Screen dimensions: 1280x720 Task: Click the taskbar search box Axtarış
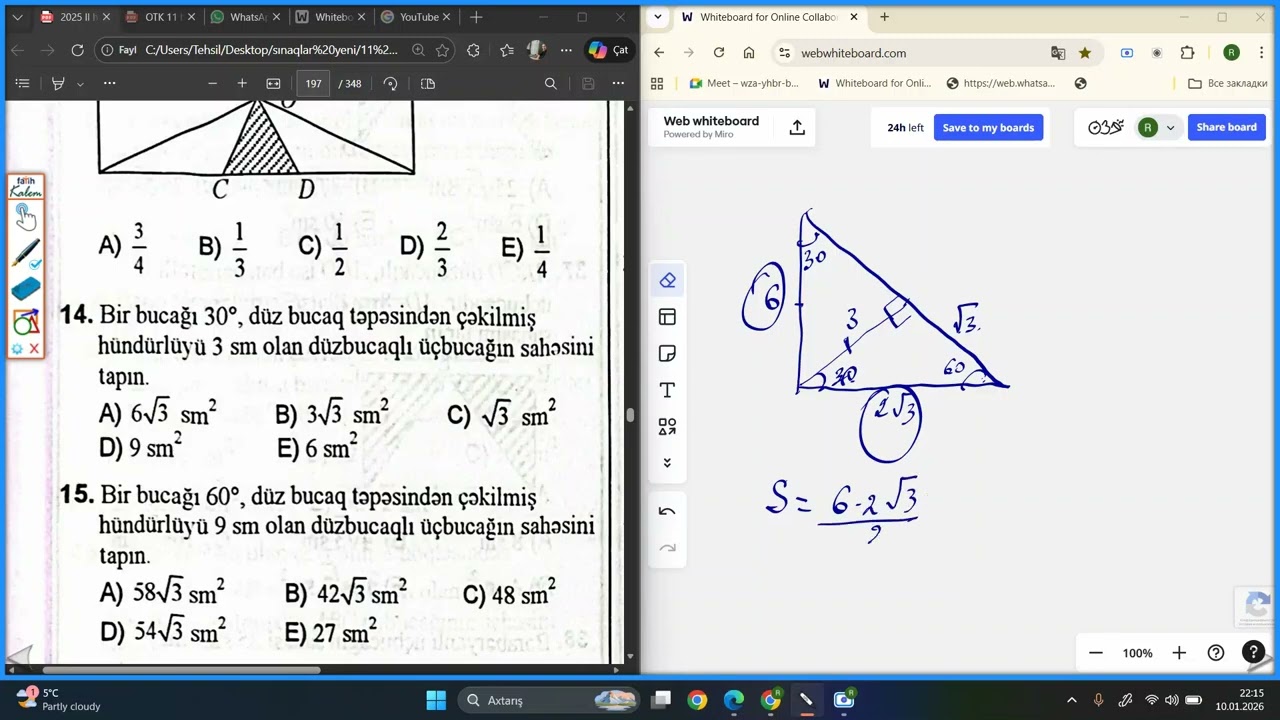[x=547, y=700]
